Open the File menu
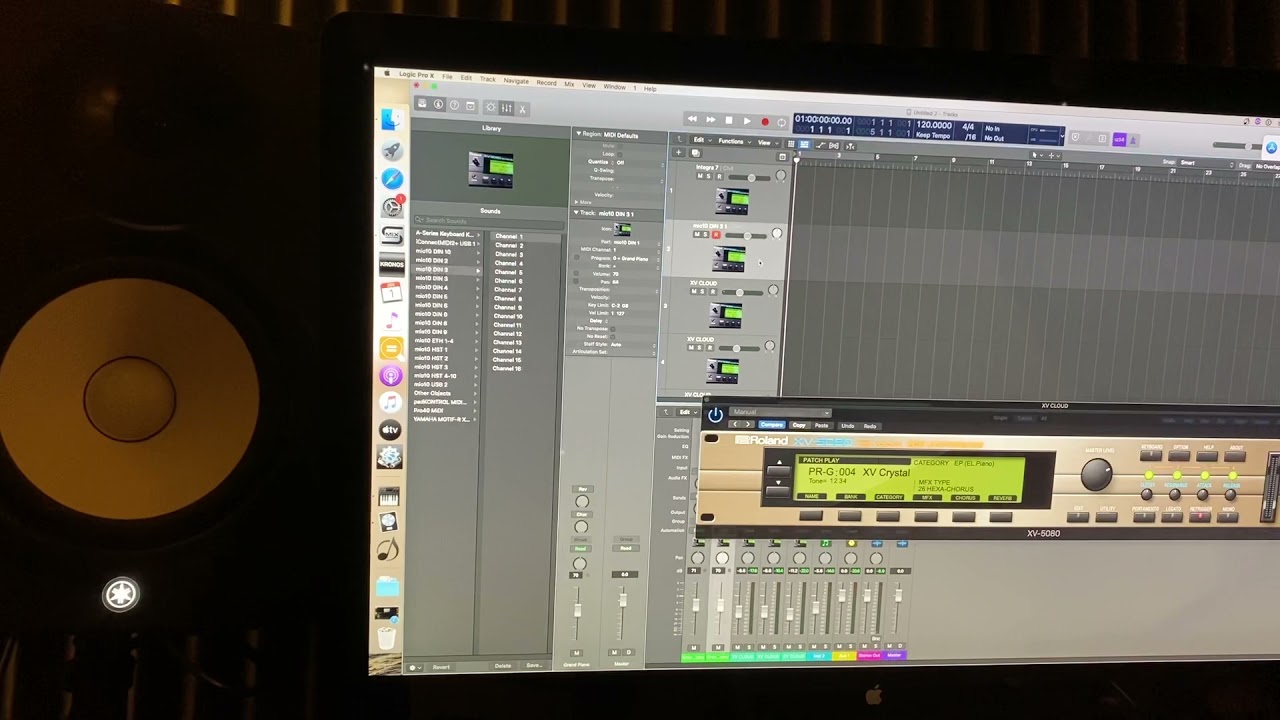Screen dimensions: 1280x720 pyautogui.click(x=447, y=76)
